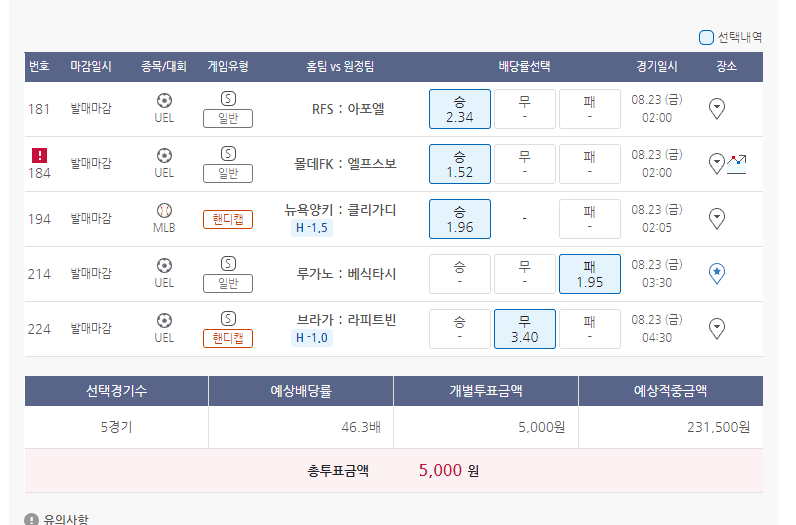The height and width of the screenshot is (525, 796).
Task: Deselect the 패 1.95 odds for 루가노 match
Action: point(589,274)
